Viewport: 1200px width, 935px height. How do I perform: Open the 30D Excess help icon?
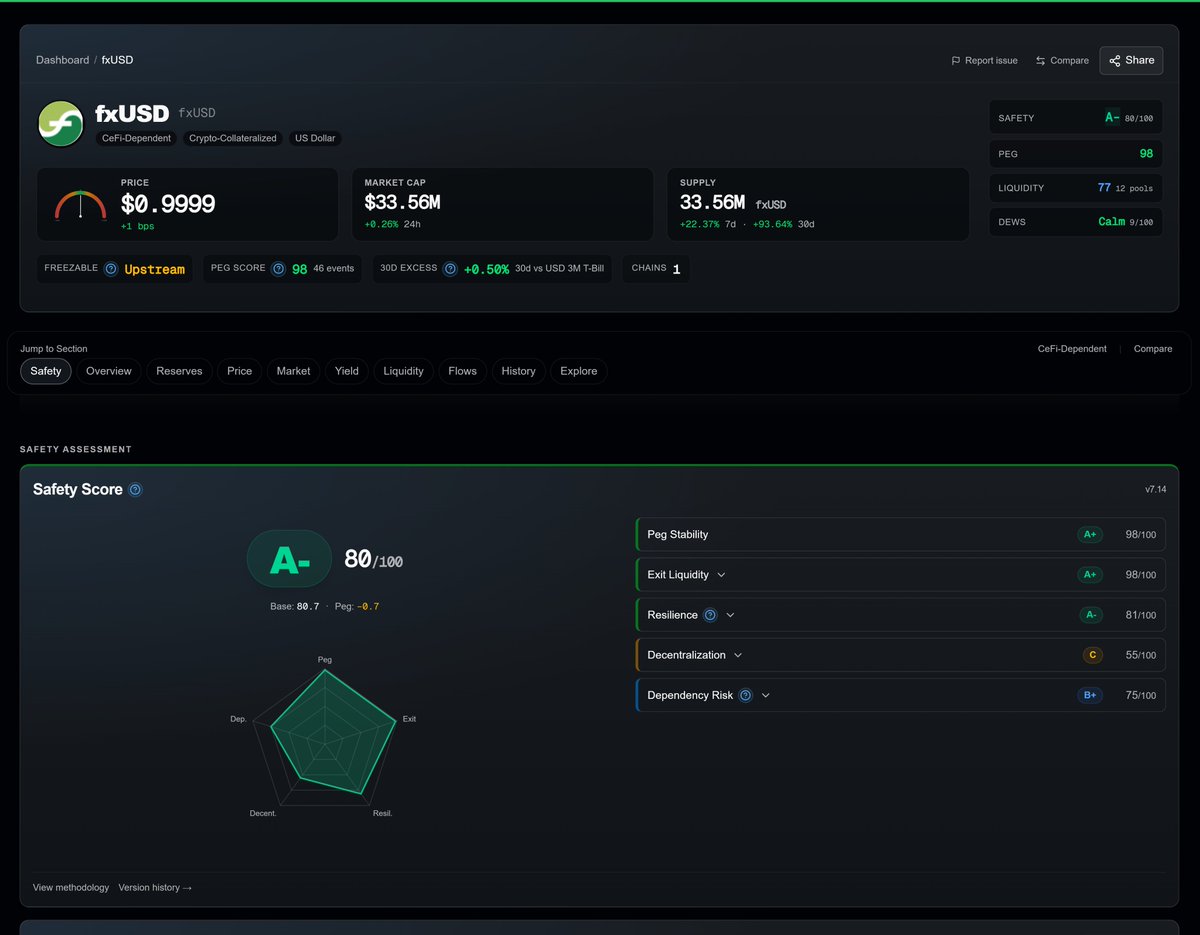[x=451, y=269]
